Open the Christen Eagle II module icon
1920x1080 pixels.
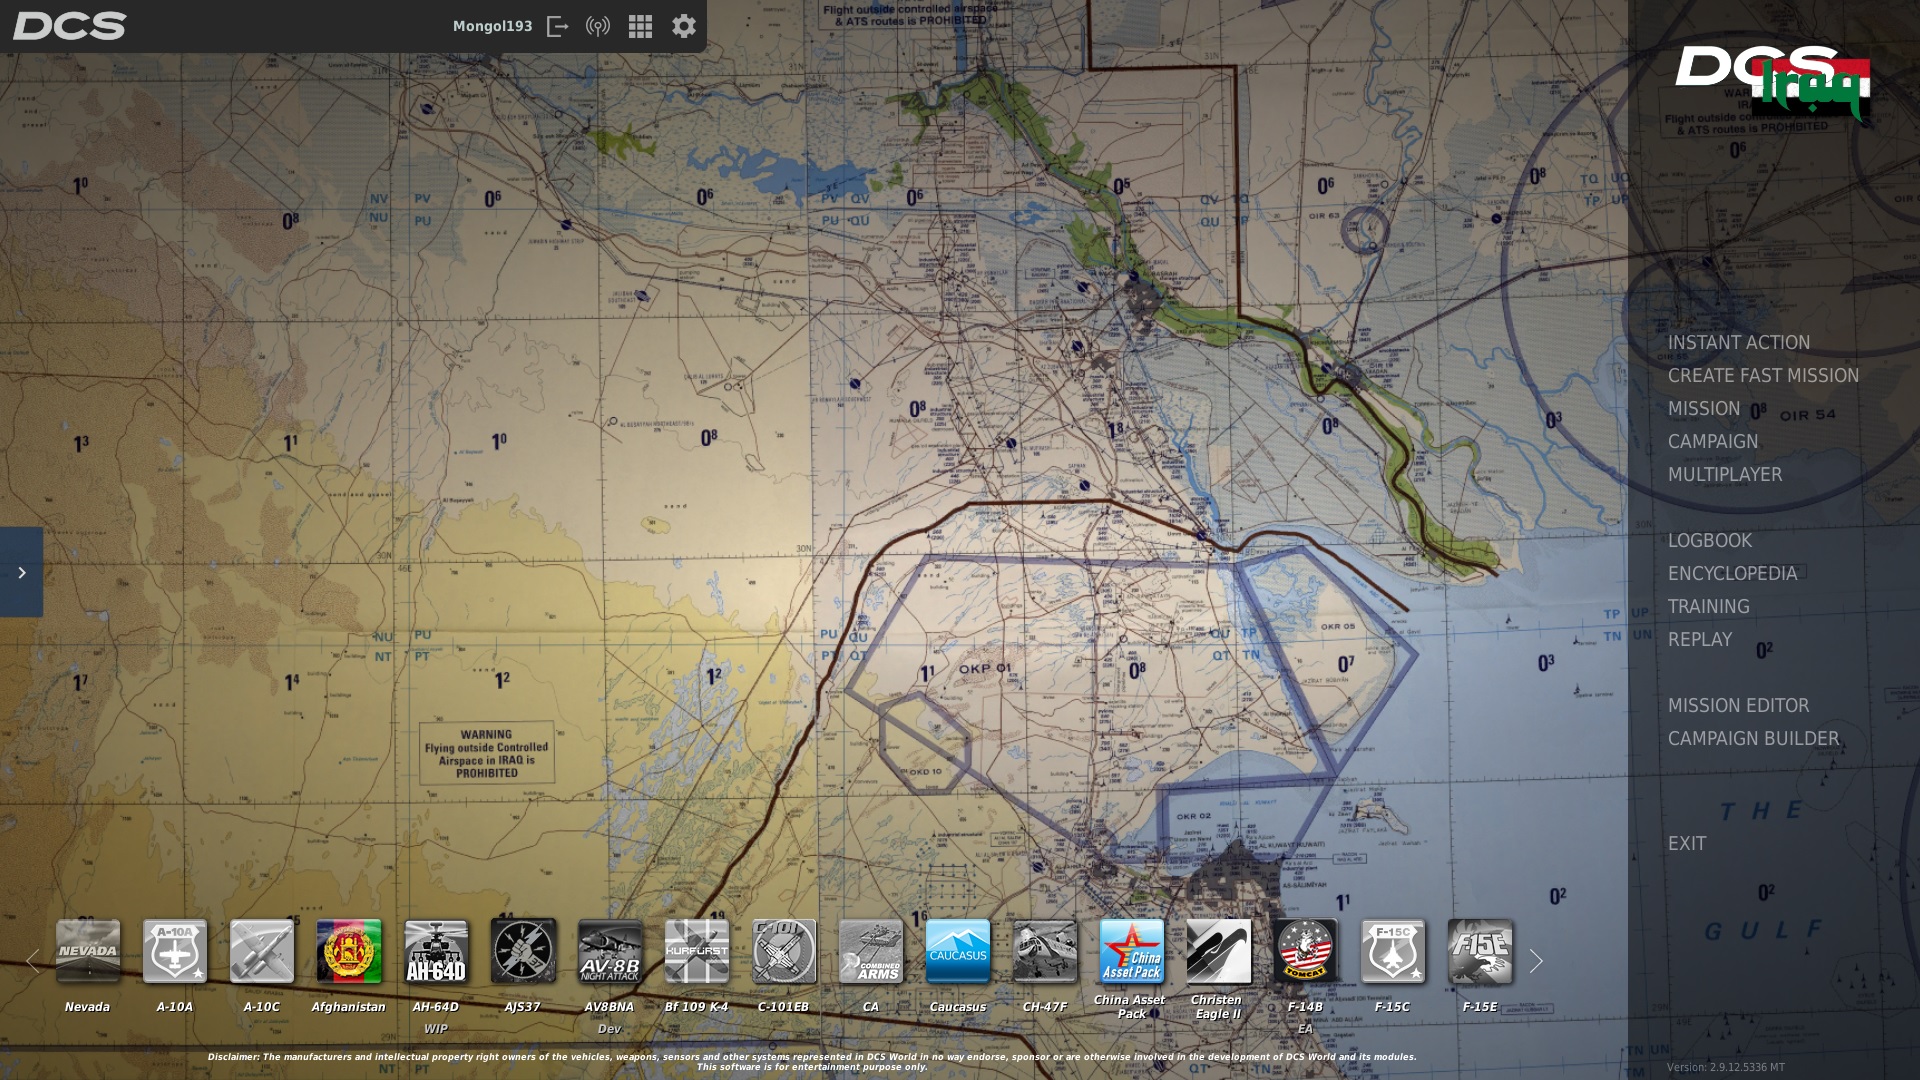pyautogui.click(x=1218, y=952)
